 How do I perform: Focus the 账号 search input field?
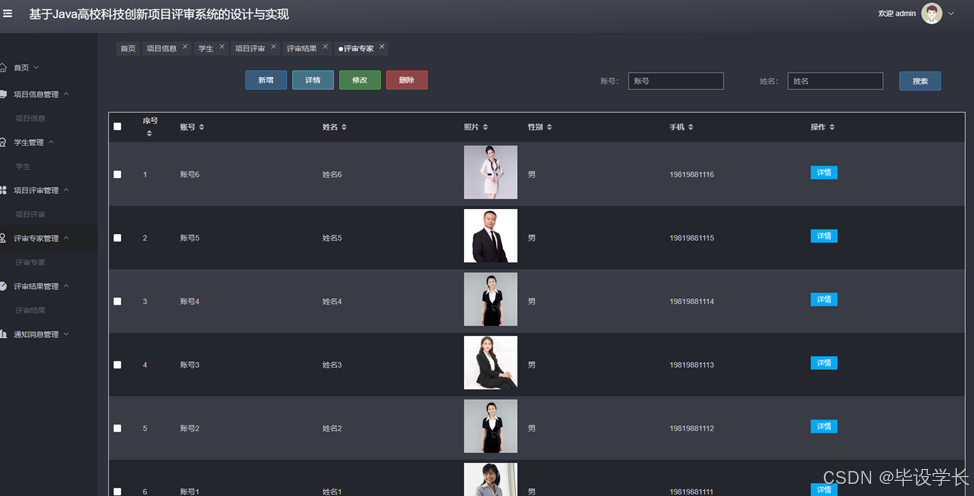pos(676,81)
